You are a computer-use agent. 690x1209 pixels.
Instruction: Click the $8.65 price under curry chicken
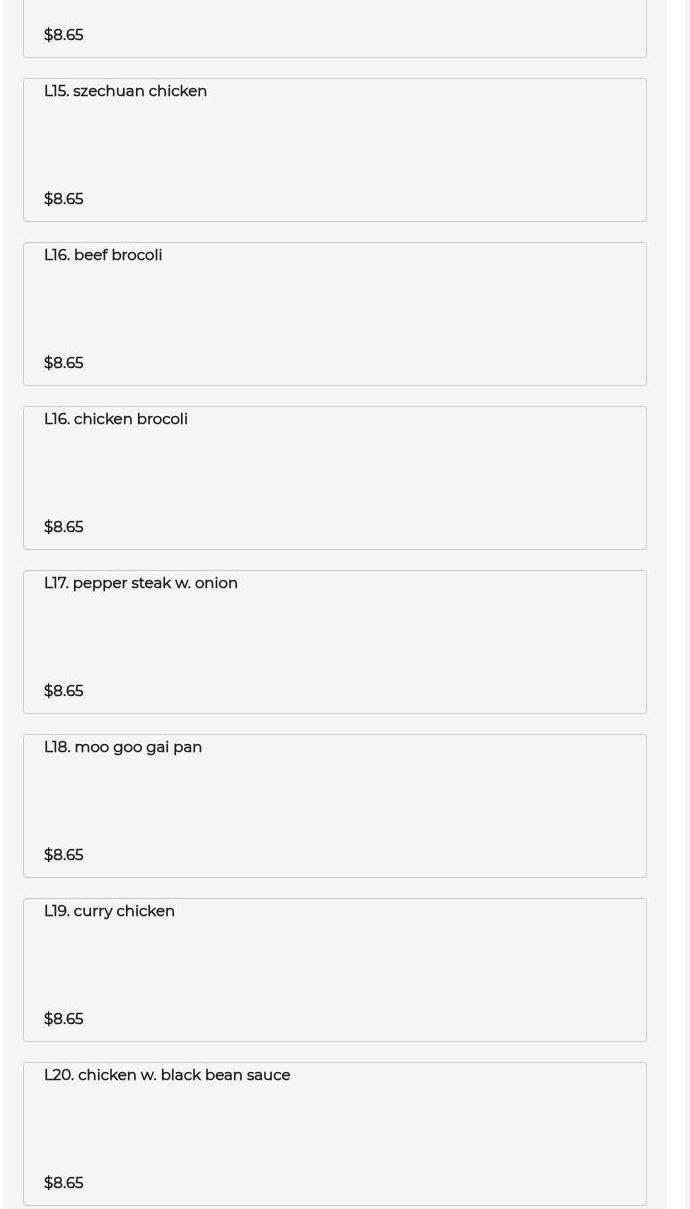[x=64, y=1019]
